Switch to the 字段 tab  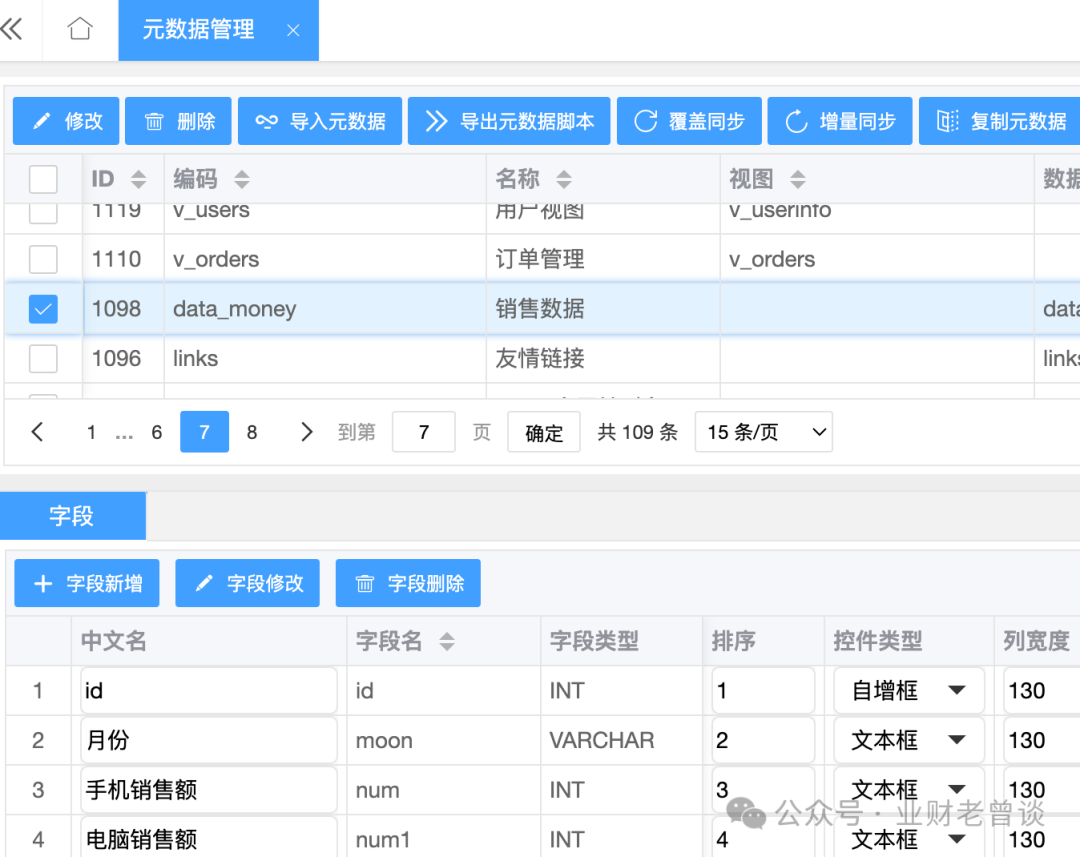pyautogui.click(x=72, y=516)
